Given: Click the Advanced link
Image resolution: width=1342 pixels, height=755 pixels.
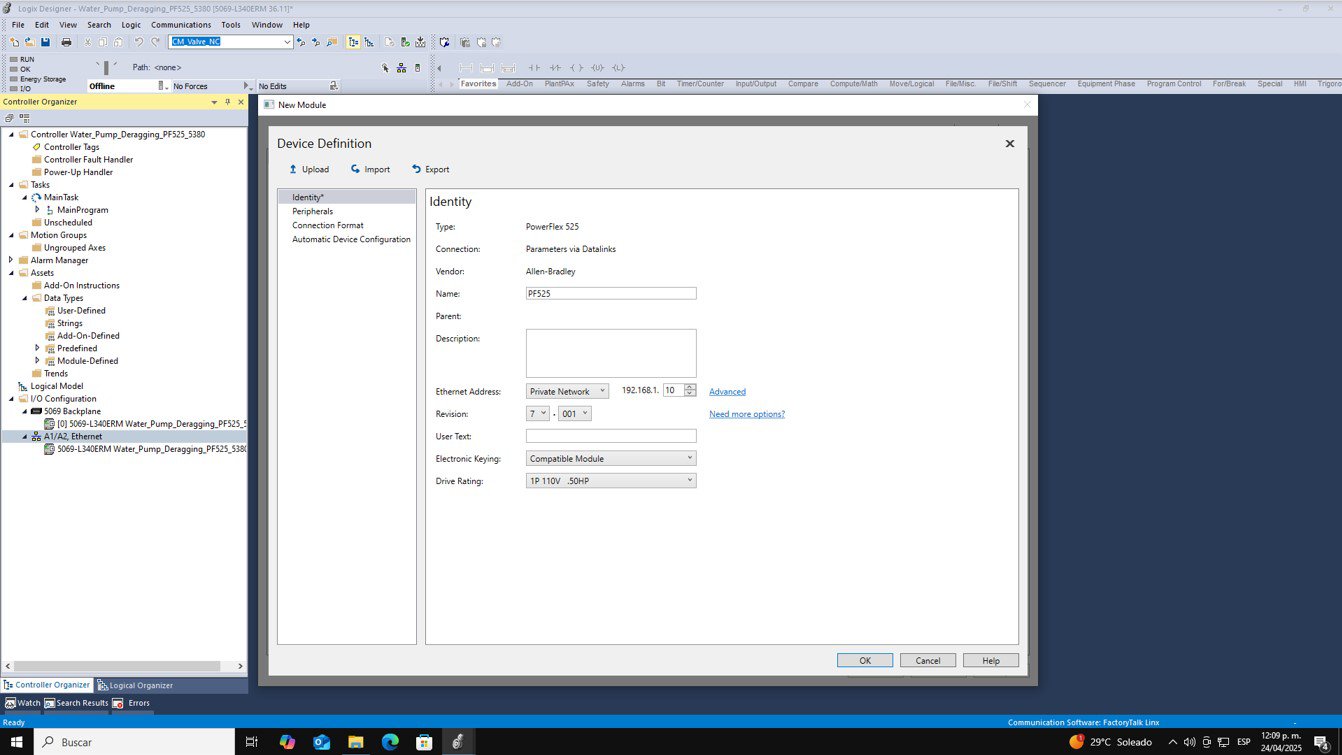Looking at the screenshot, I should coord(727,392).
